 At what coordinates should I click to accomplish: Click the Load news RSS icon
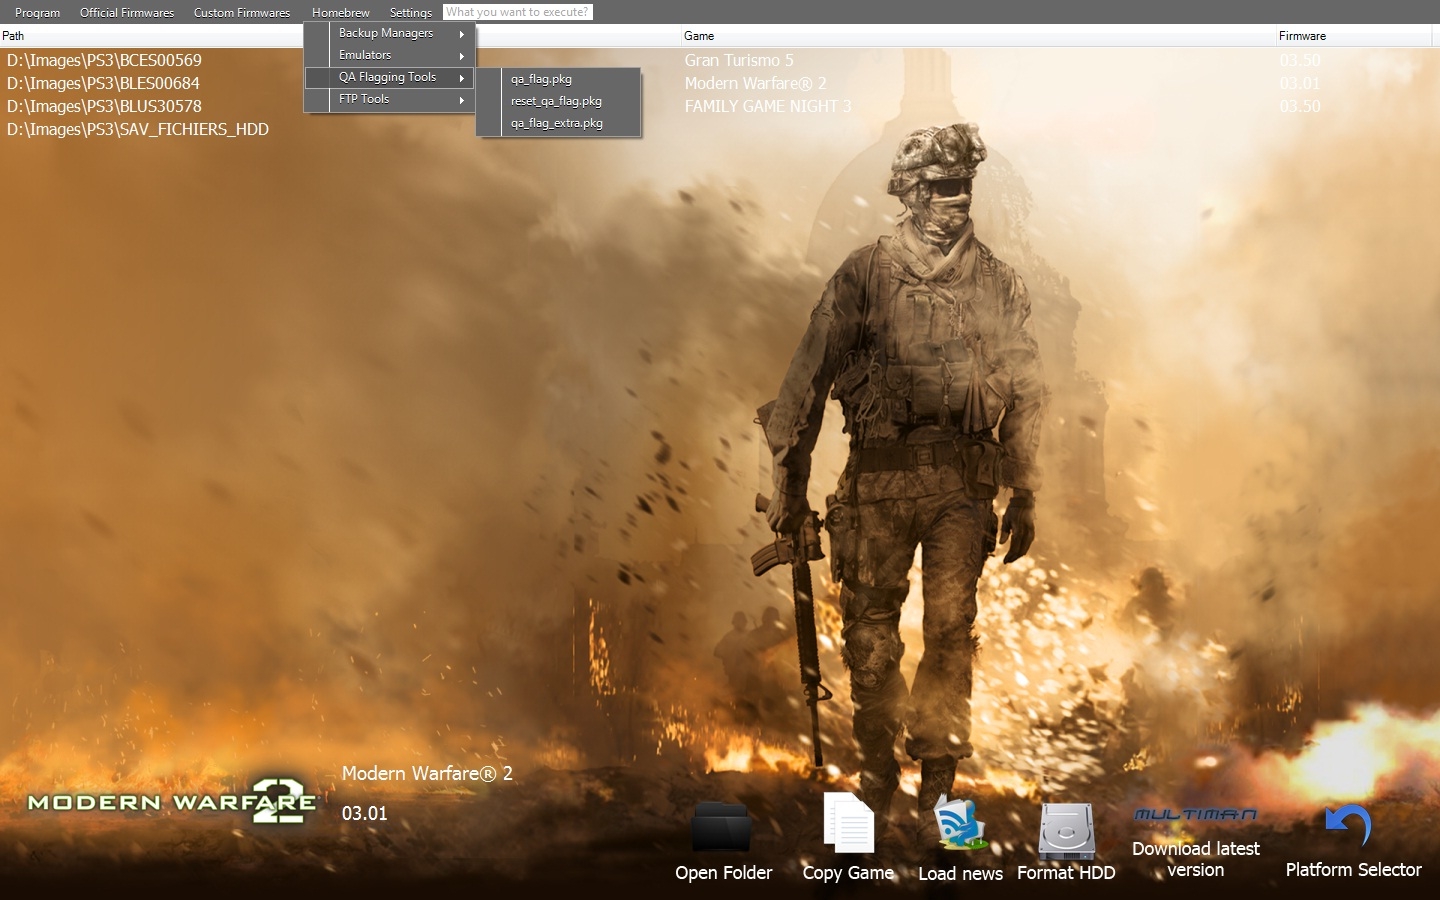coord(960,824)
